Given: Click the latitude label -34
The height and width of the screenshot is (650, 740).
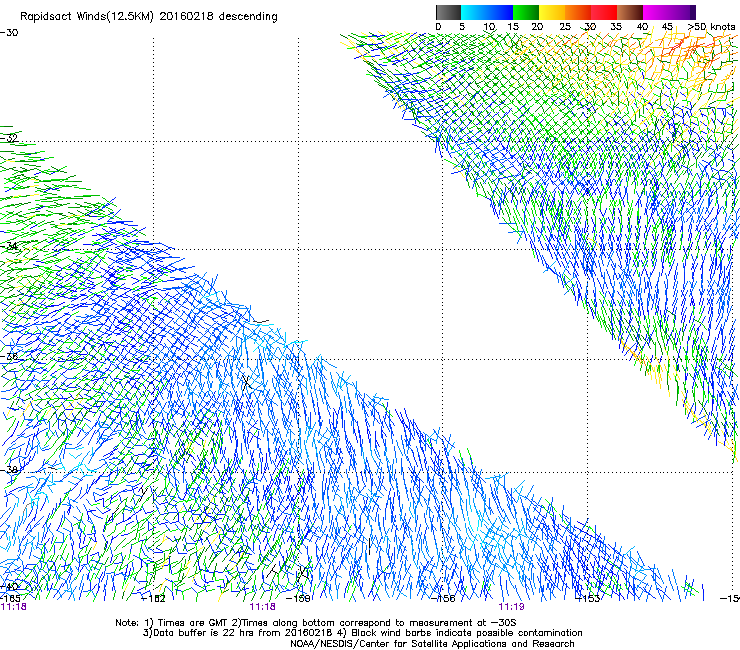Looking at the screenshot, I should 9,246.
